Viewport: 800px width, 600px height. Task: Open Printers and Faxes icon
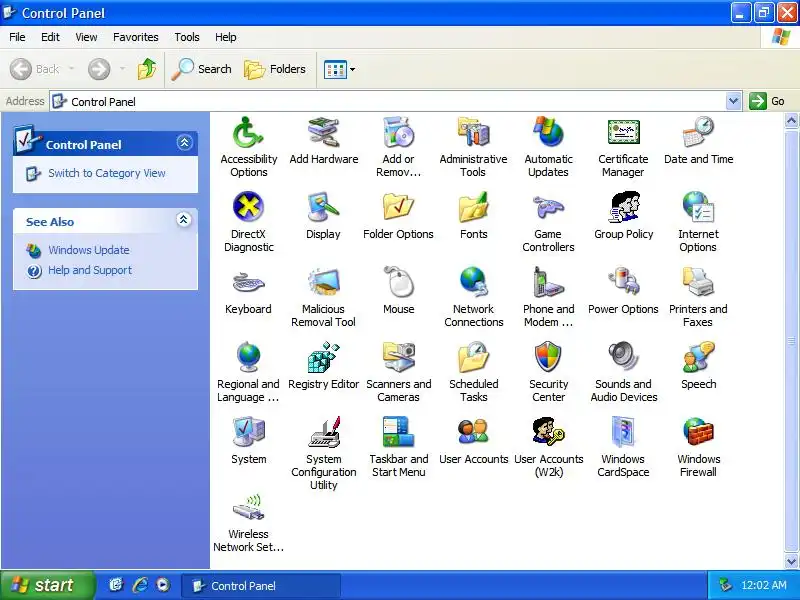point(698,283)
